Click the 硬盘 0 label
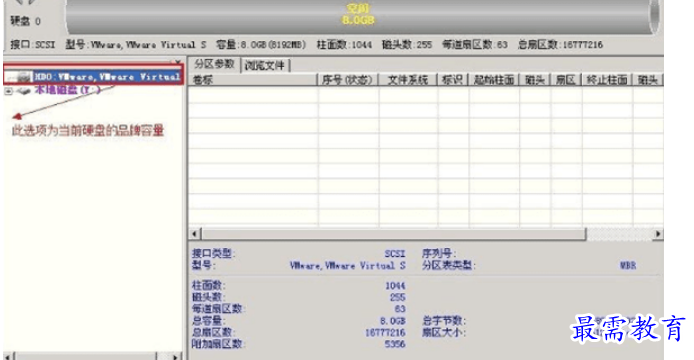The image size is (694, 360). click(26, 21)
